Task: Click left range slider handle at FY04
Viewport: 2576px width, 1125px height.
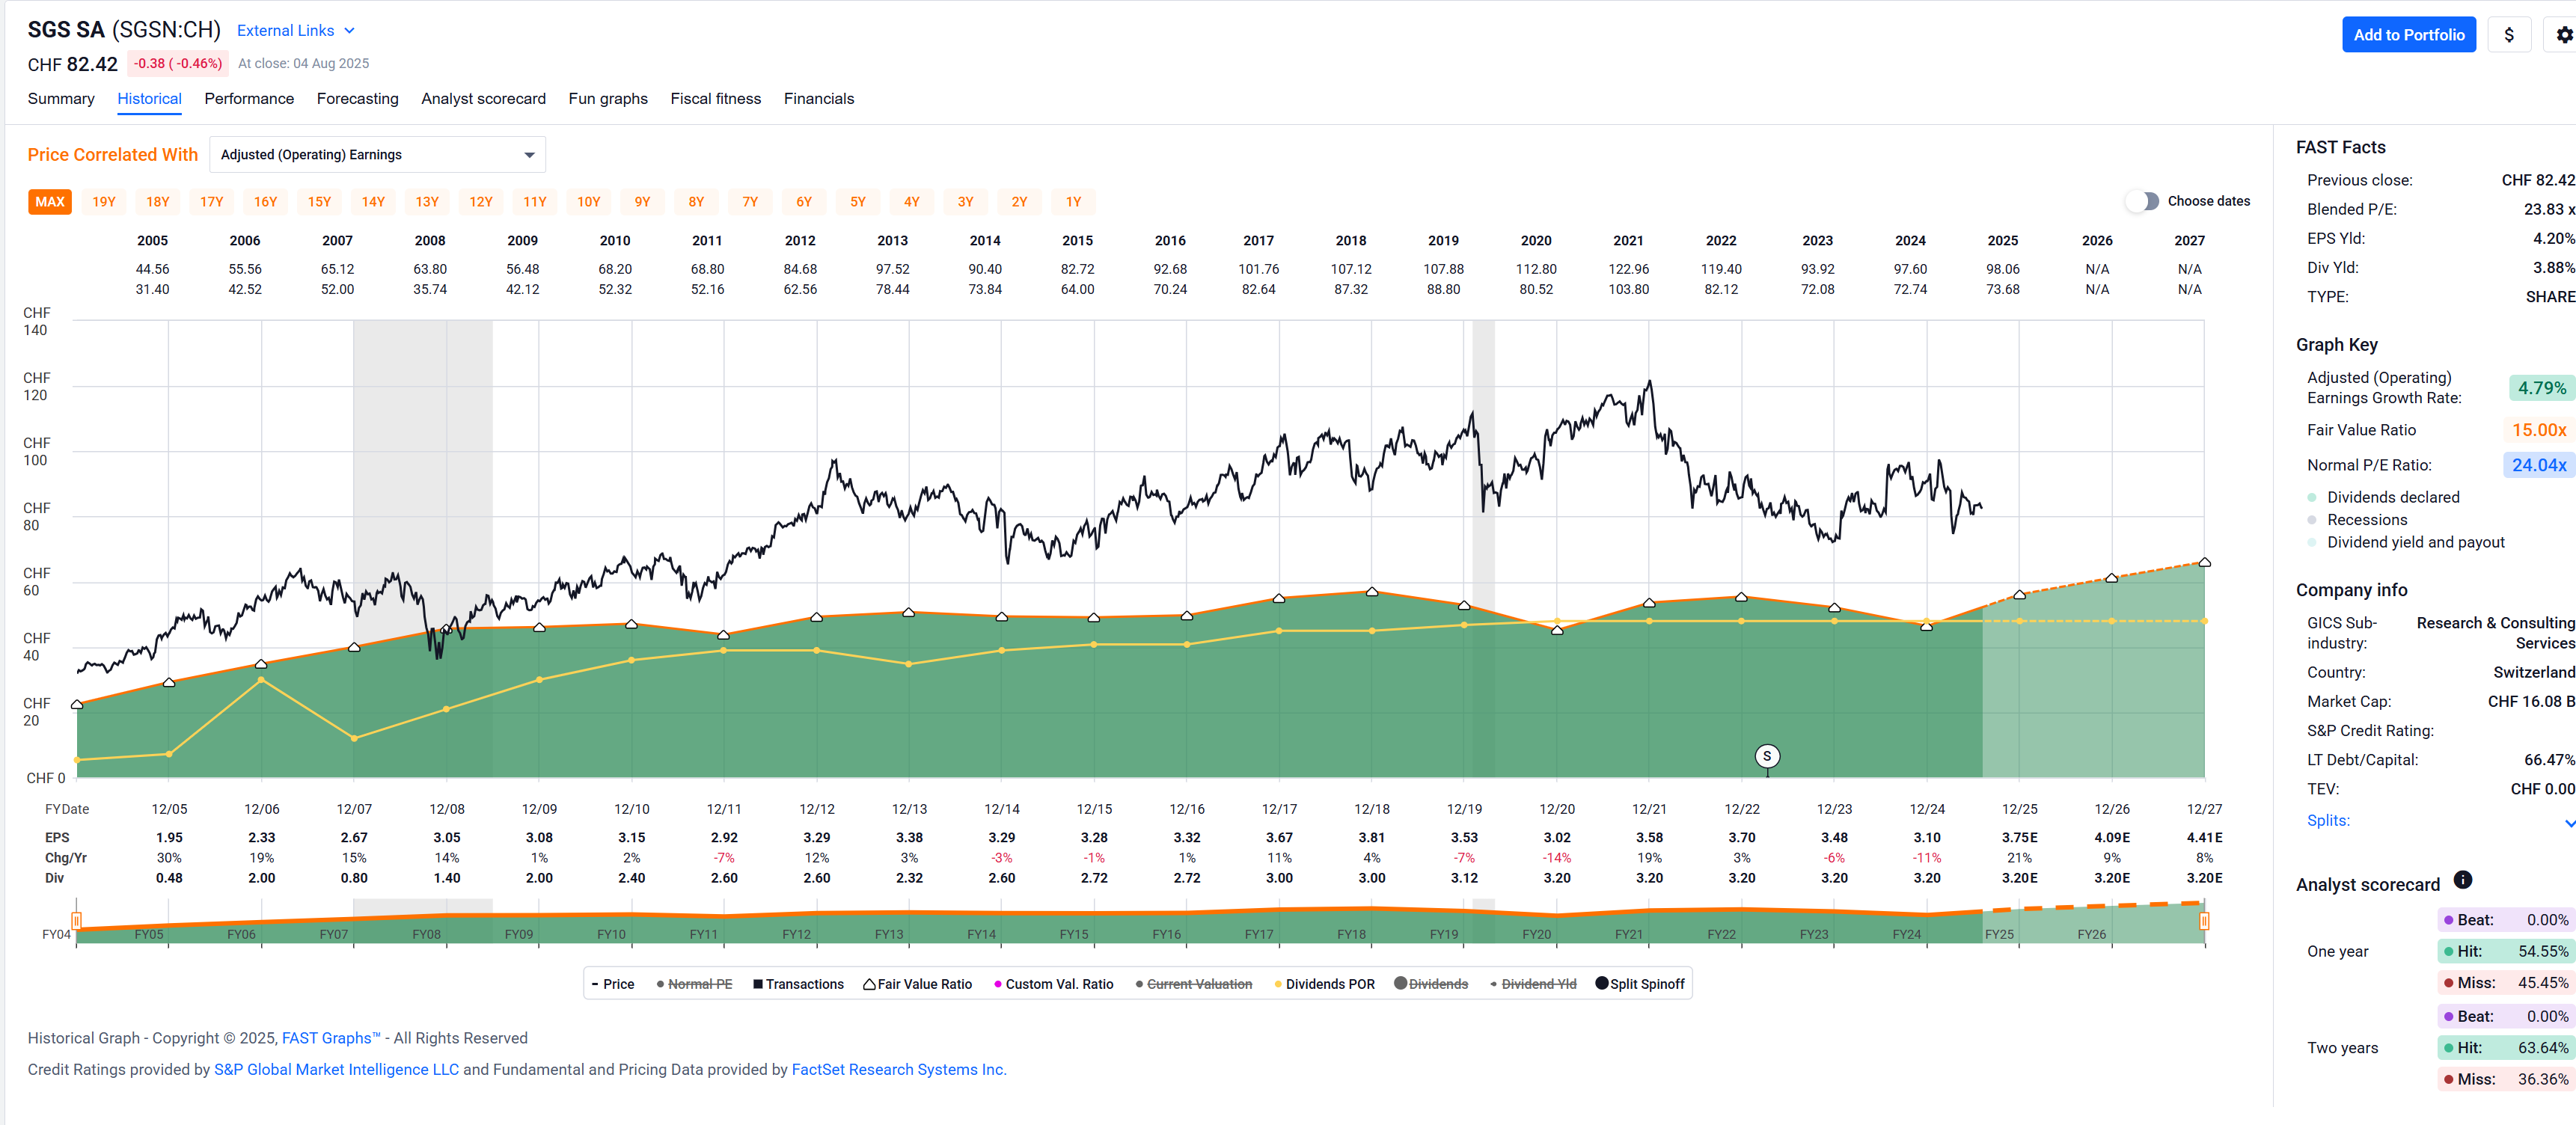Action: [76, 920]
